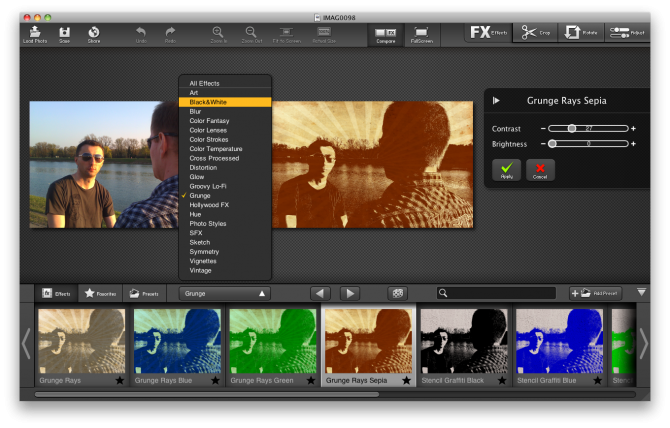The height and width of the screenshot is (428, 670).
Task: Cancel the current effect changes
Action: pyautogui.click(x=540, y=170)
